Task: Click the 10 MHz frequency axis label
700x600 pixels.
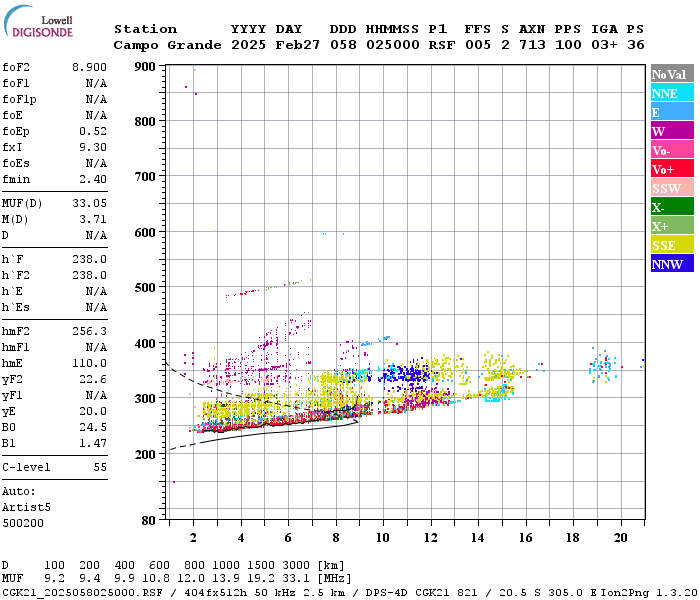Action: pyautogui.click(x=383, y=538)
